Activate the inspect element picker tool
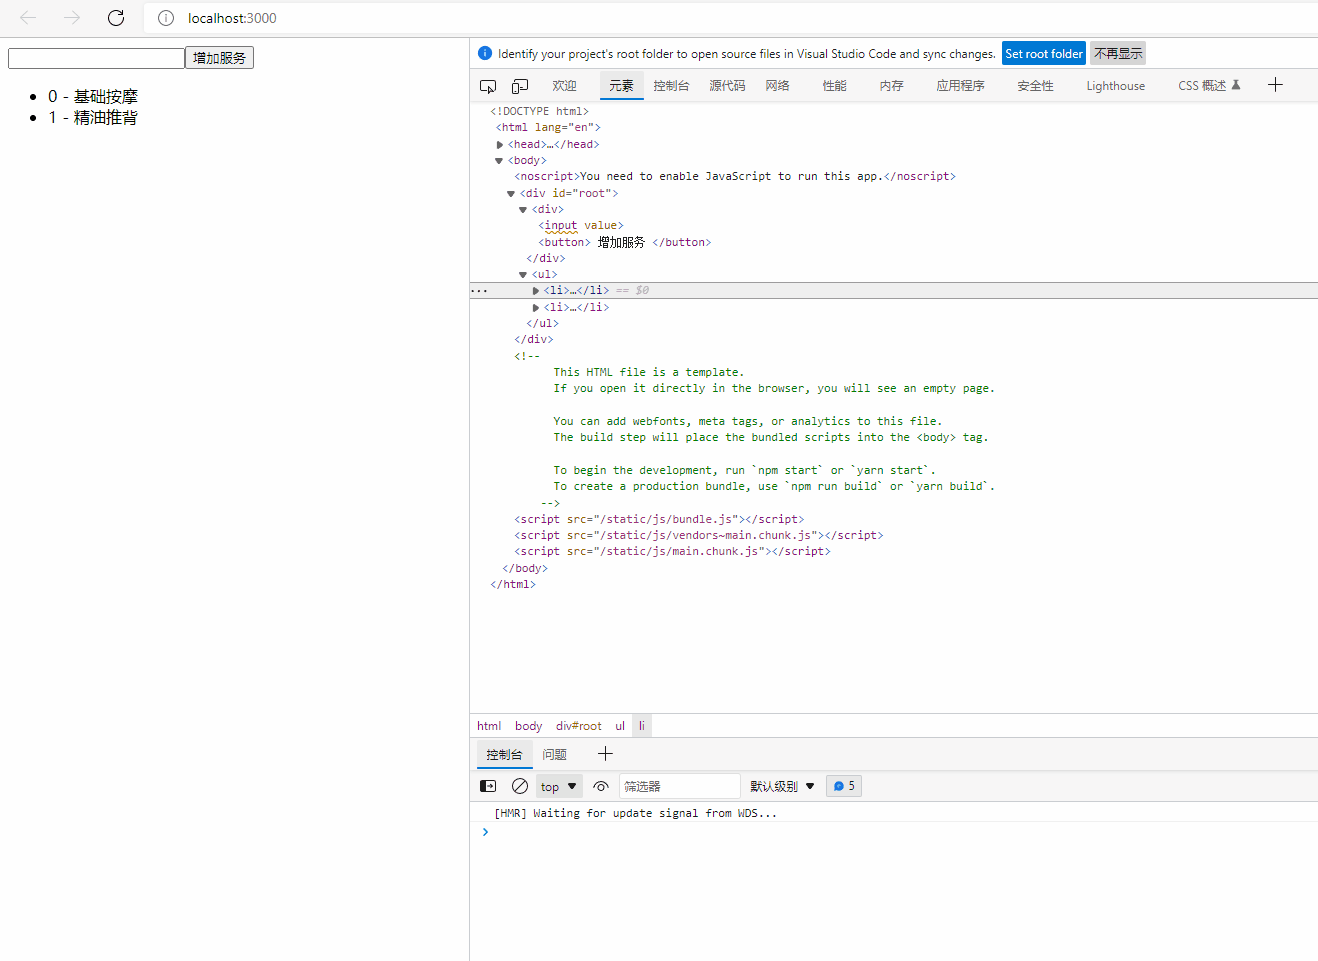Screen dimensions: 1318x961 (488, 86)
